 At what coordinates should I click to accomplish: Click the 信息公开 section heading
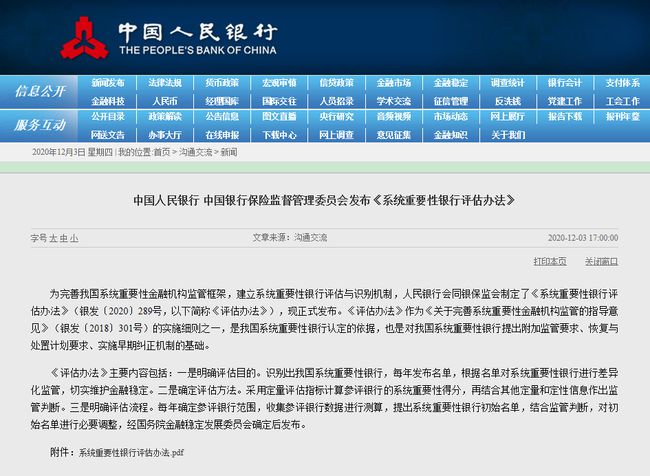[x=40, y=92]
